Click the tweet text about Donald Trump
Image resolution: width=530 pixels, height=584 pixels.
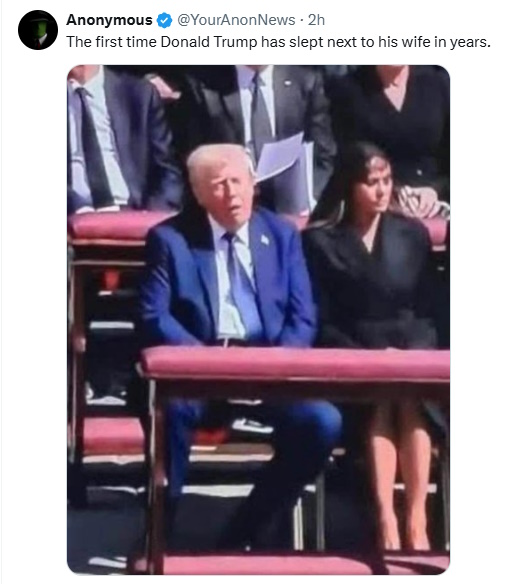[278, 42]
